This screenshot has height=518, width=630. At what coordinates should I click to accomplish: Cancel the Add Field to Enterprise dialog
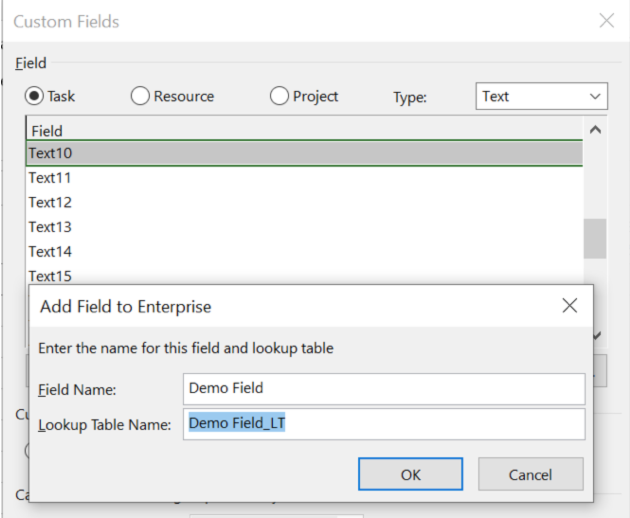click(x=530, y=474)
